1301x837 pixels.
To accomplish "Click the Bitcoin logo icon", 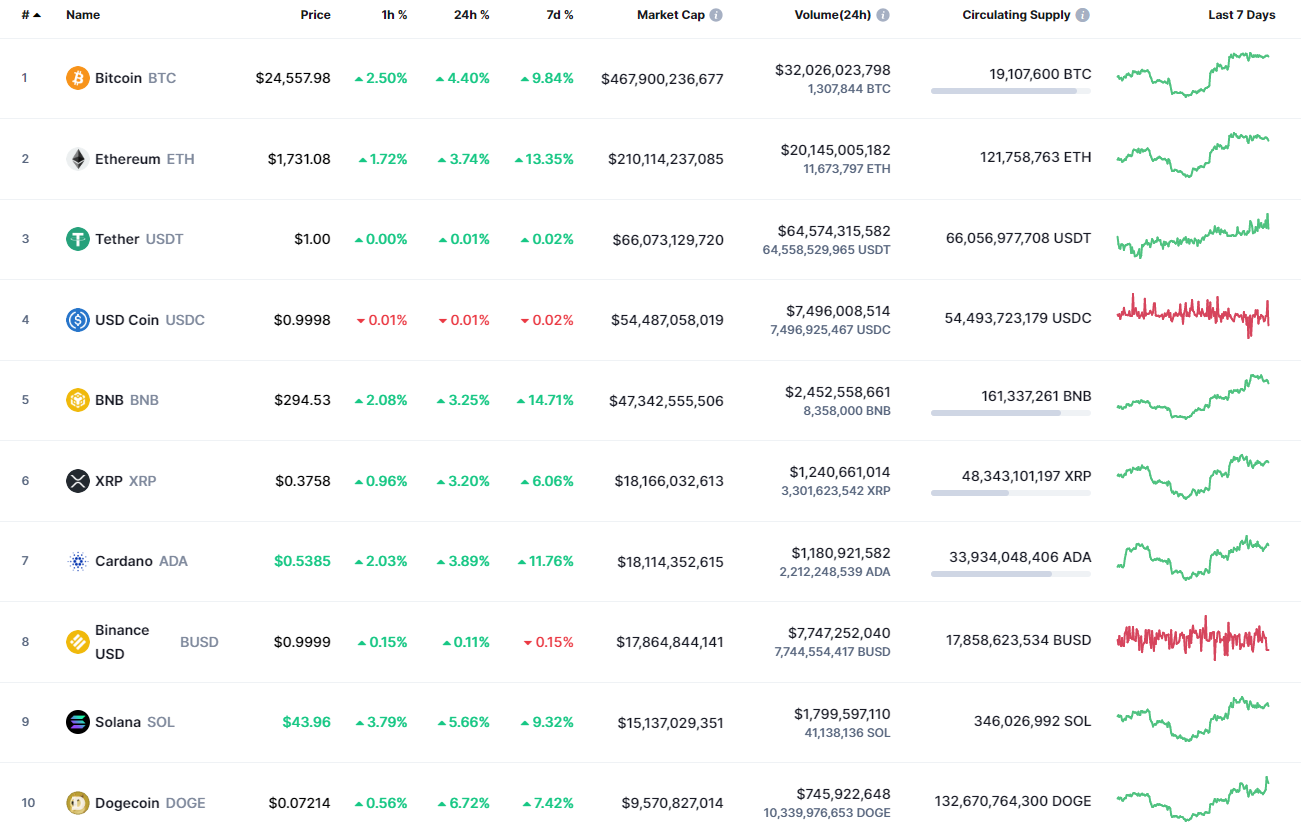I will 77,77.
